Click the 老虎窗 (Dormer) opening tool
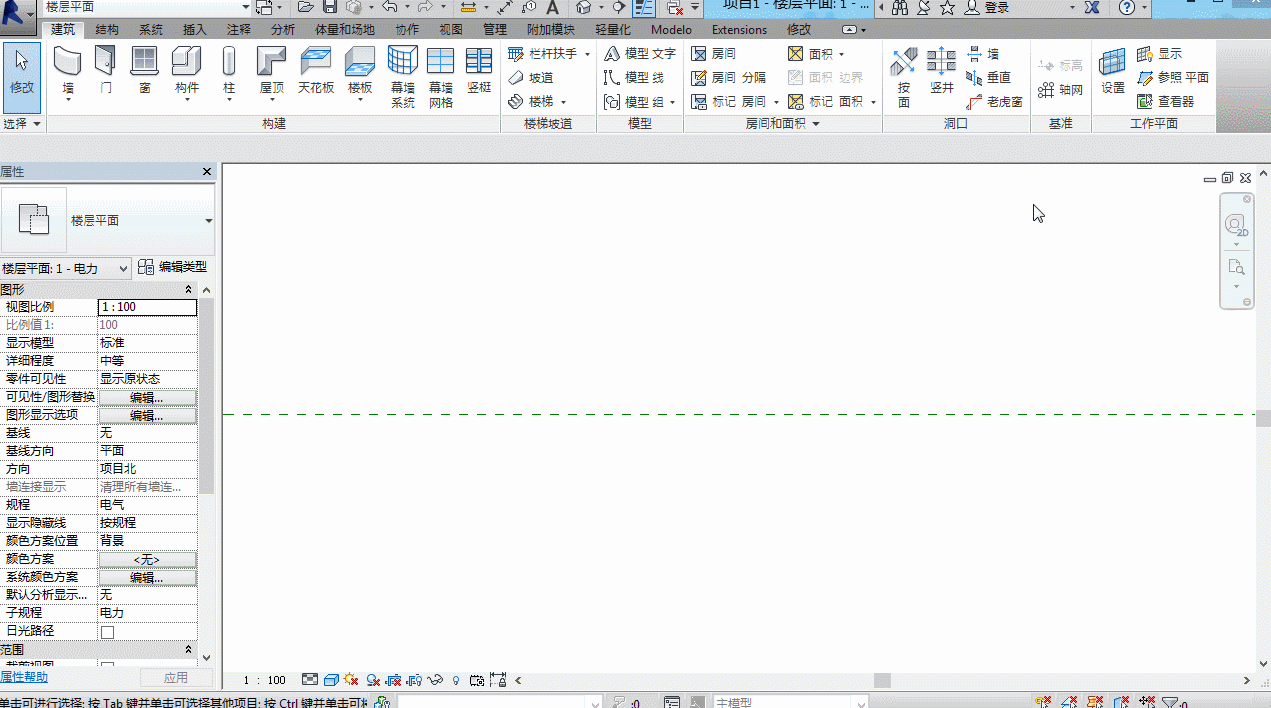 tap(995, 102)
